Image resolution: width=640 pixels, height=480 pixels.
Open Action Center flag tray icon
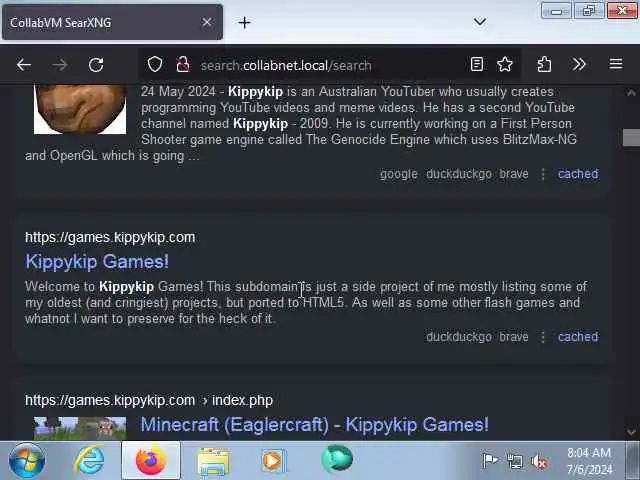pyautogui.click(x=490, y=461)
